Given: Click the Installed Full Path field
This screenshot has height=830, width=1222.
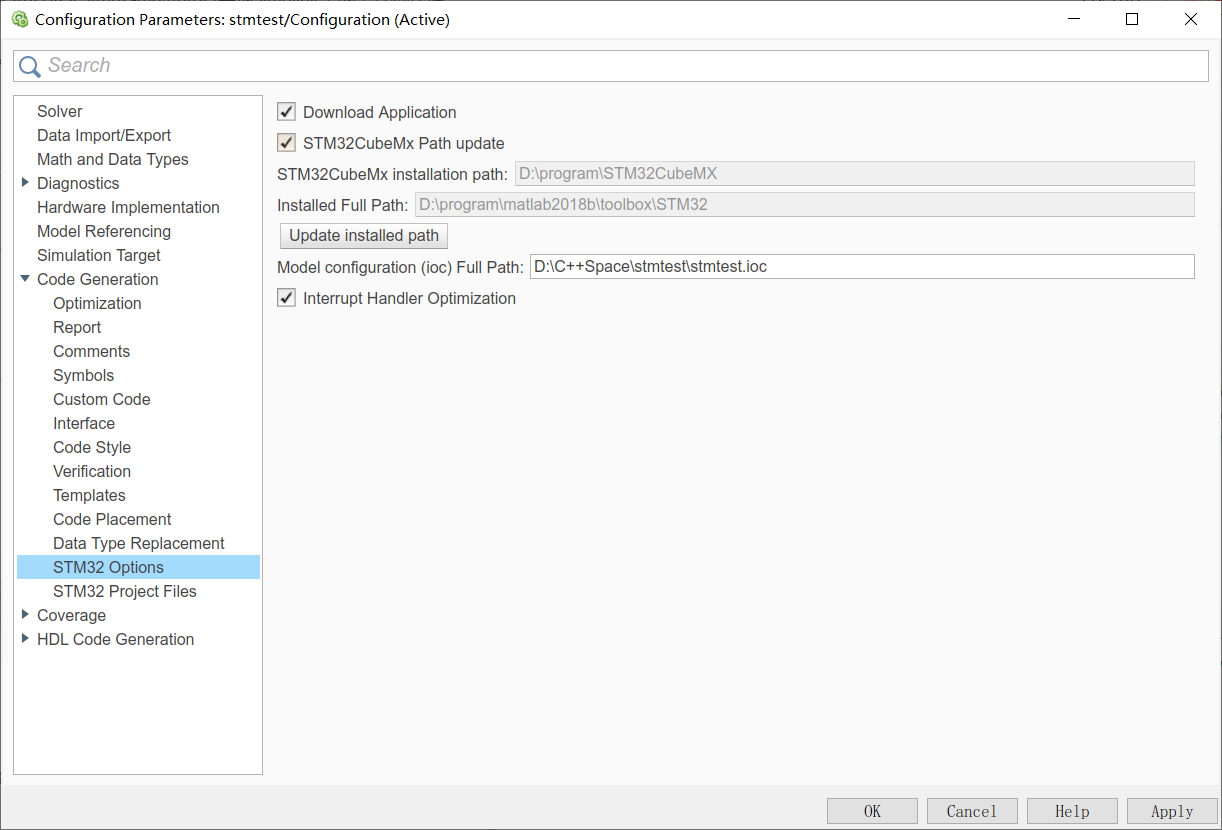Looking at the screenshot, I should pyautogui.click(x=804, y=205).
